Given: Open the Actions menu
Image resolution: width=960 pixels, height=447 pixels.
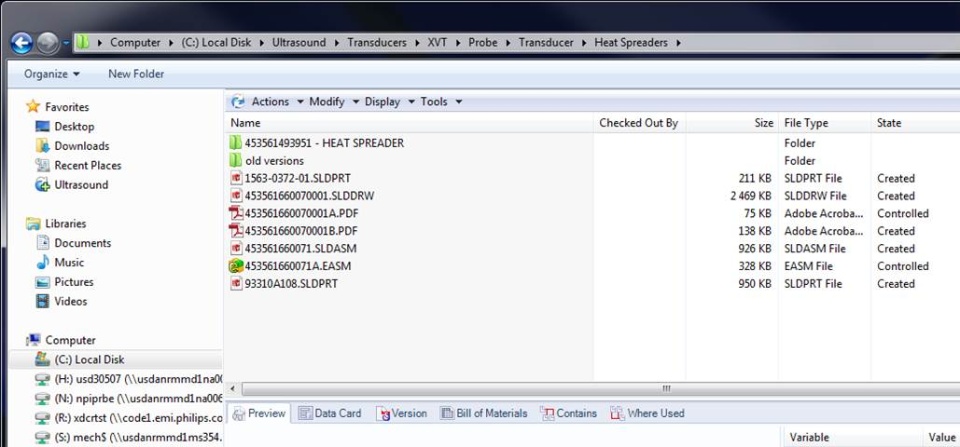Looking at the screenshot, I should tap(277, 102).
